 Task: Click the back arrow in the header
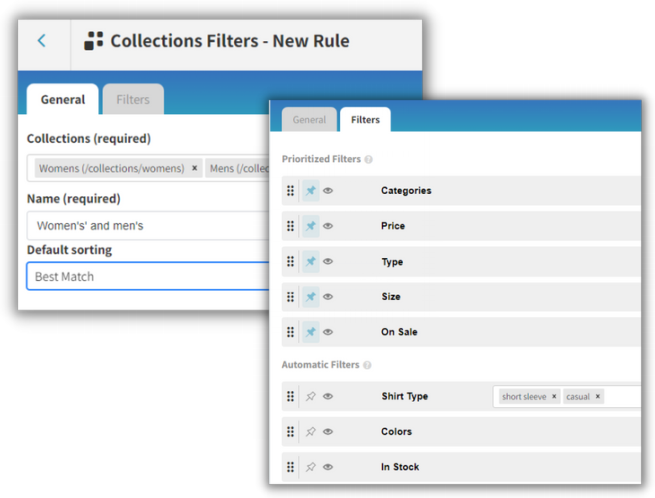coord(42,41)
